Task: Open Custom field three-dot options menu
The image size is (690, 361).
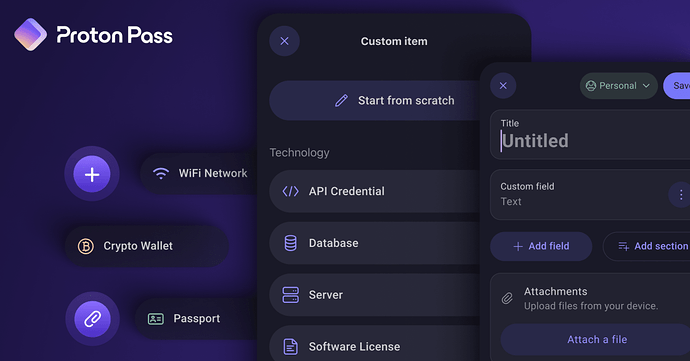Action: (681, 195)
